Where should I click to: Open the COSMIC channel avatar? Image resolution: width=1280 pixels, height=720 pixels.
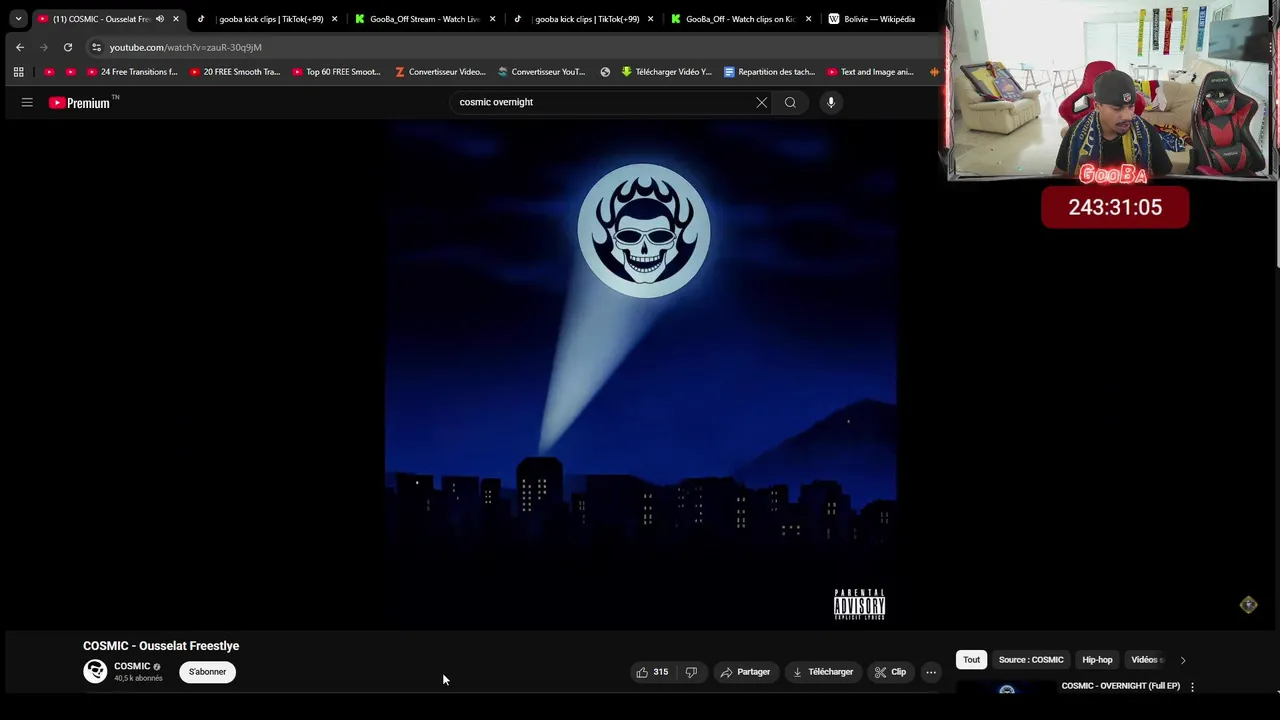(95, 671)
